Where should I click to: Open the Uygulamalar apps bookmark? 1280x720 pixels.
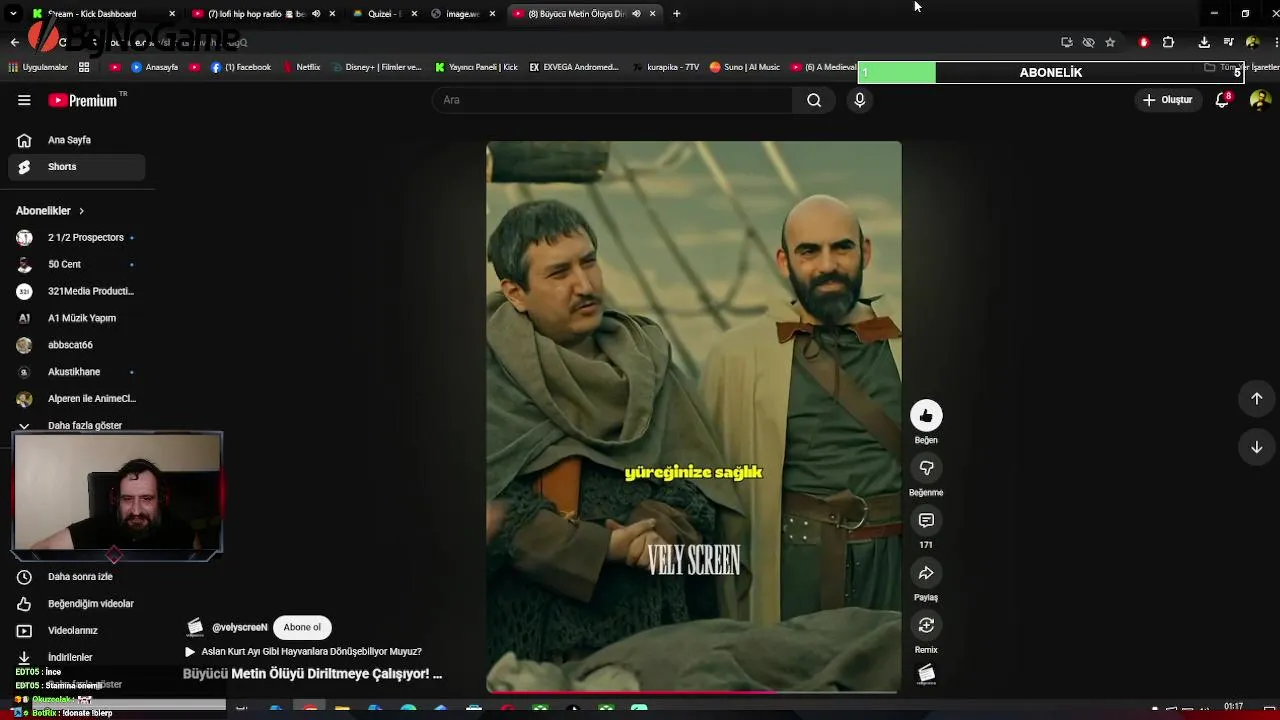pos(38,67)
